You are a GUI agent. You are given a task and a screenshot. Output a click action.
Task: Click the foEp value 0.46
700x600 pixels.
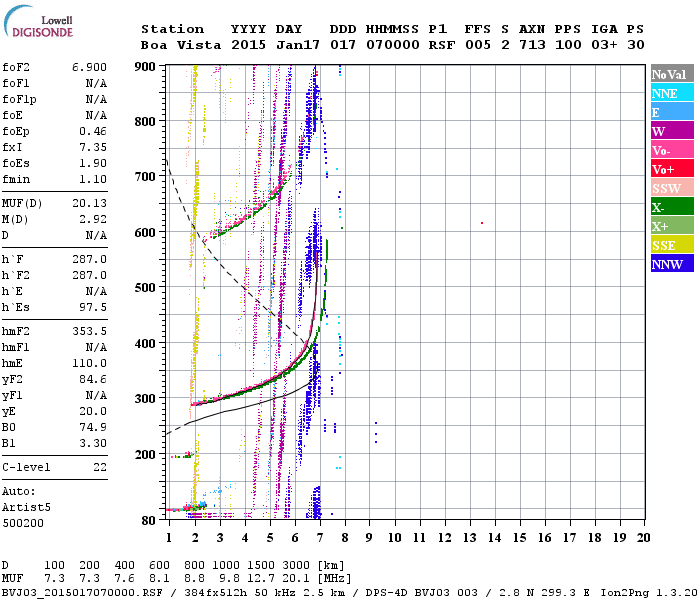point(93,131)
